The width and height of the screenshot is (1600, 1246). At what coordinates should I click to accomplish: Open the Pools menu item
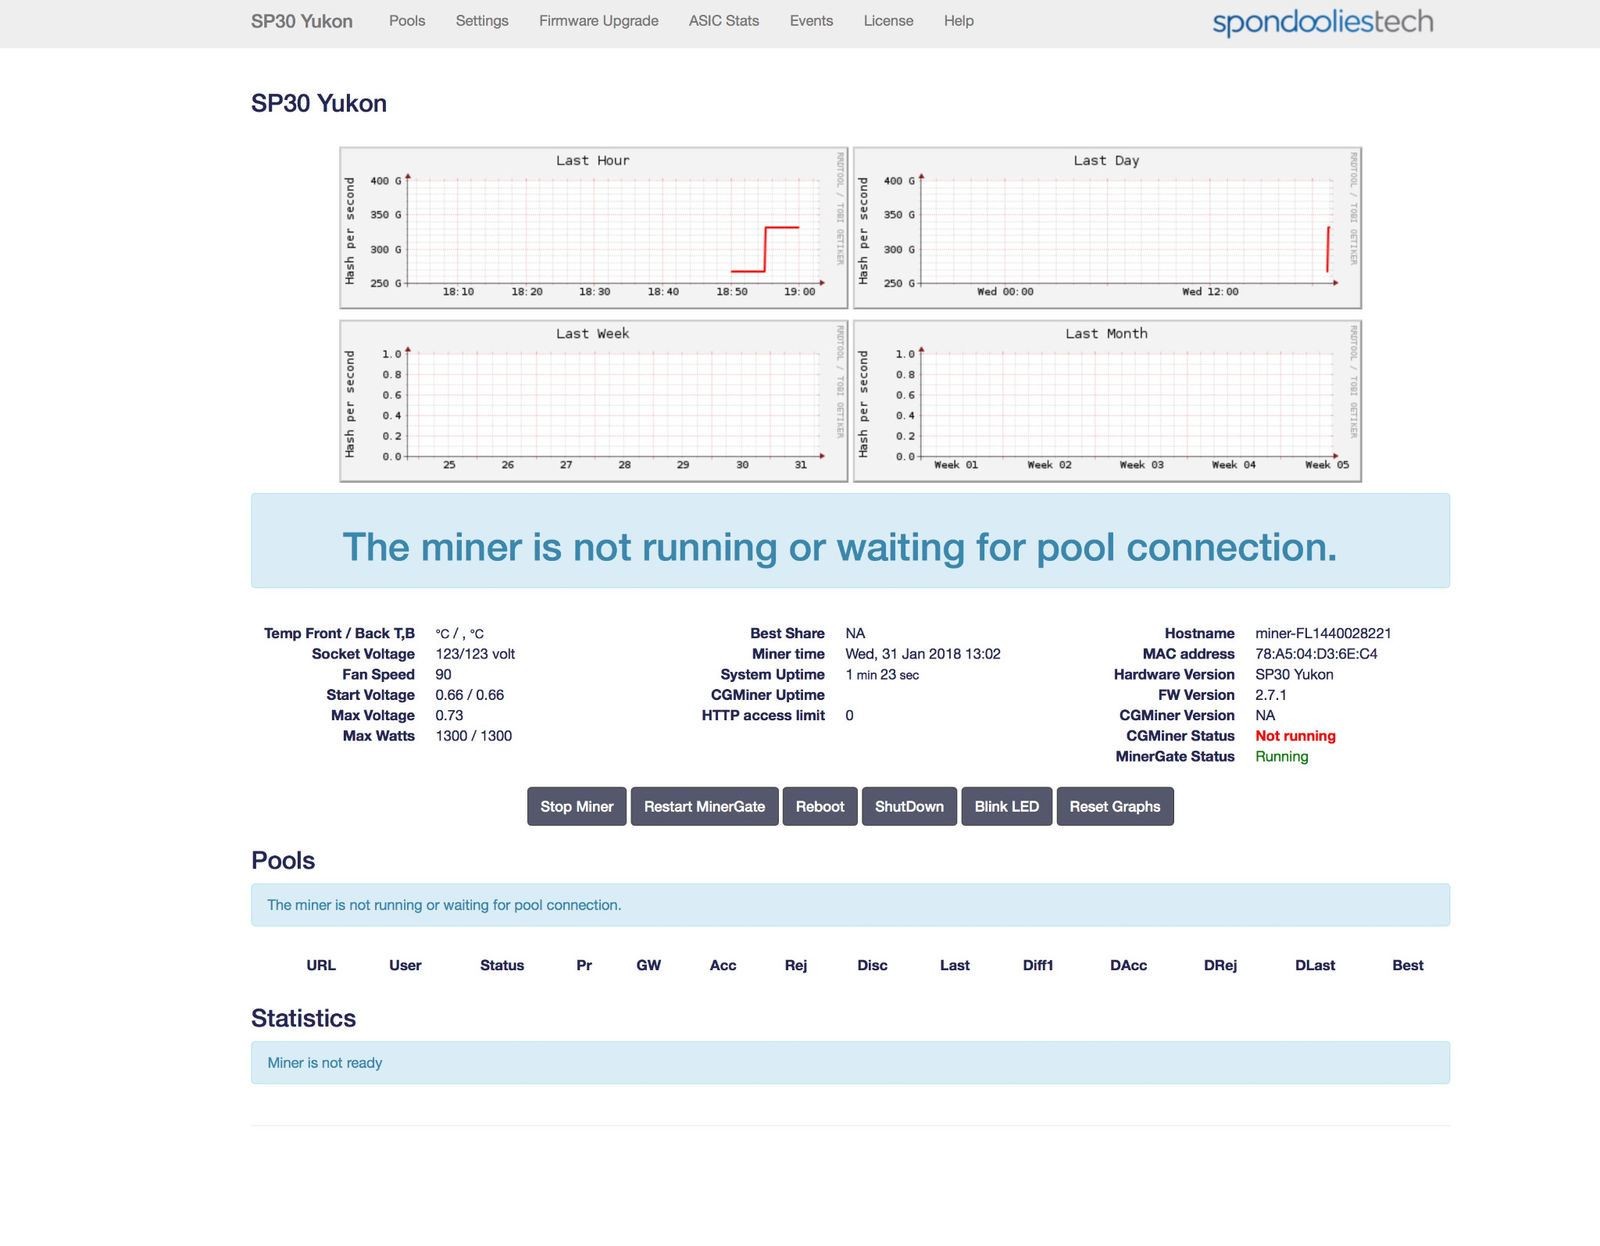pos(407,21)
